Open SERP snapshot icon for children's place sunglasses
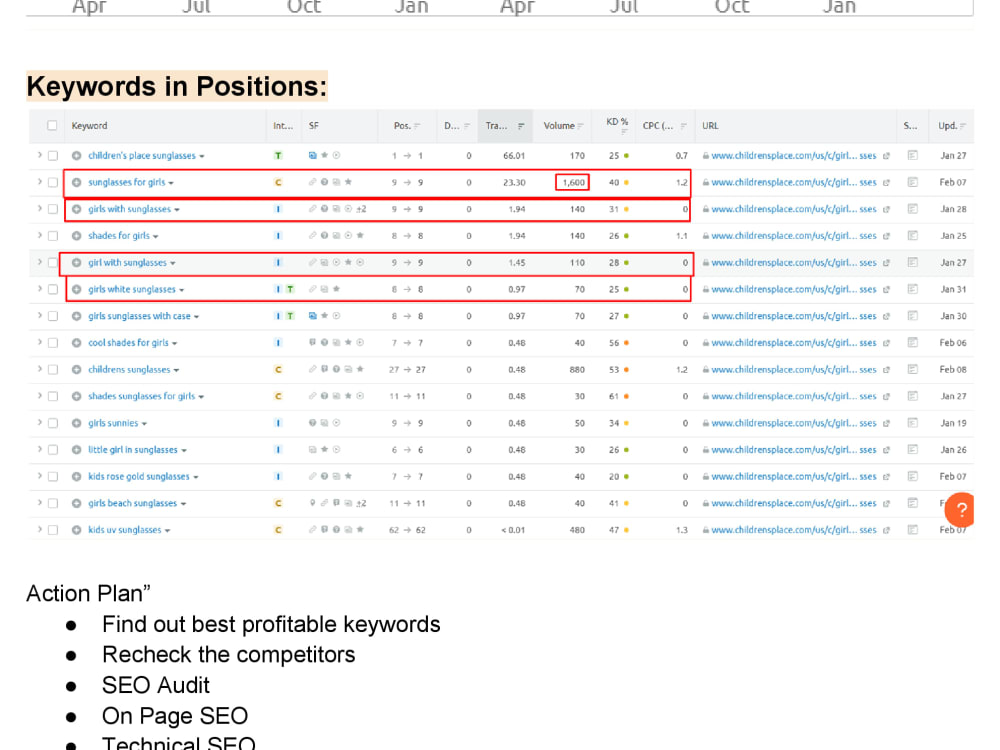The image size is (1000, 750). coord(913,156)
